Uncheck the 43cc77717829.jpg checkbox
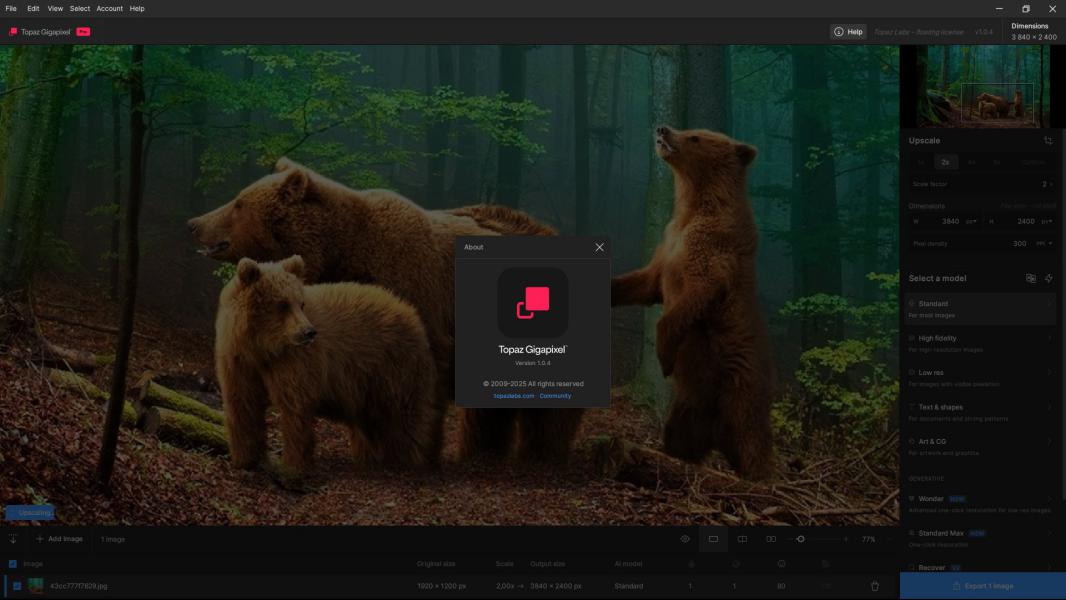Screen dimensions: 1066x600 [x=17, y=586]
